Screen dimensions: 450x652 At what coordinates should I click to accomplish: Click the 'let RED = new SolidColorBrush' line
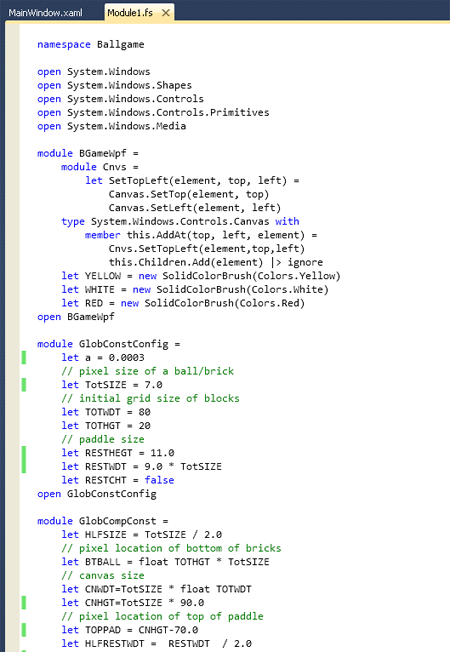183,303
